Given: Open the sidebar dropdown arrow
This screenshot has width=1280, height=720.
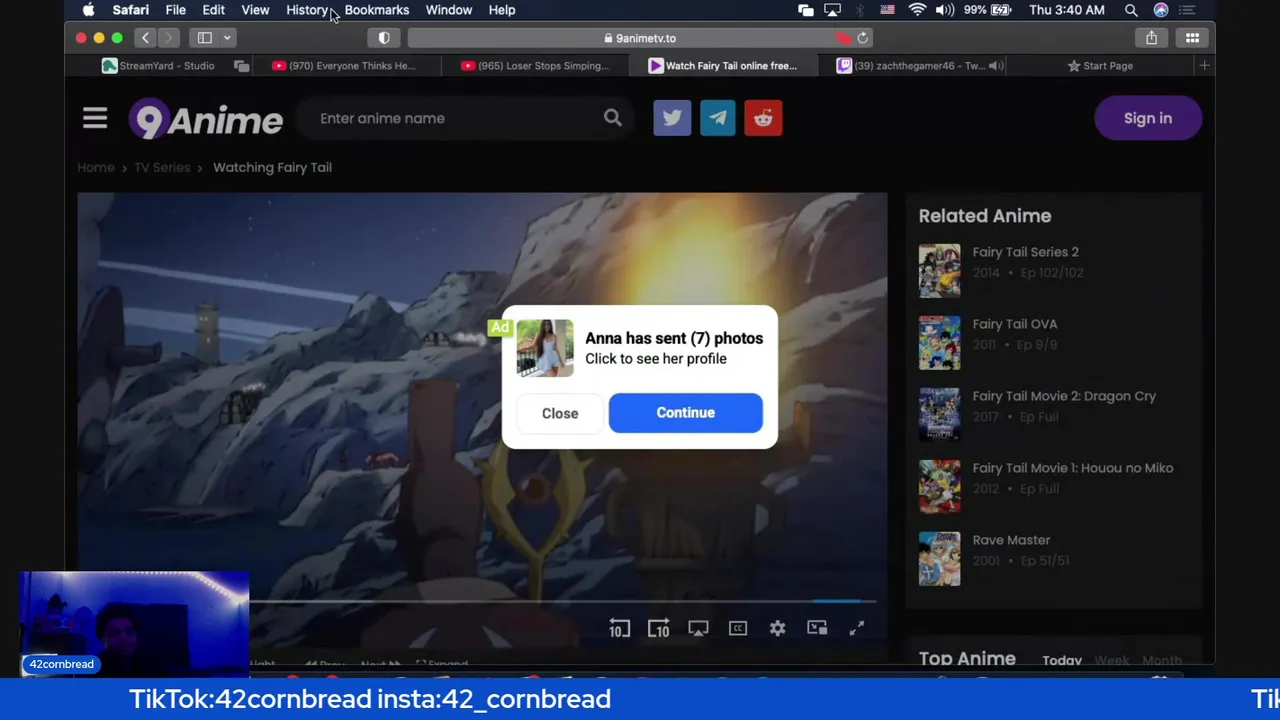Looking at the screenshot, I should pos(227,38).
